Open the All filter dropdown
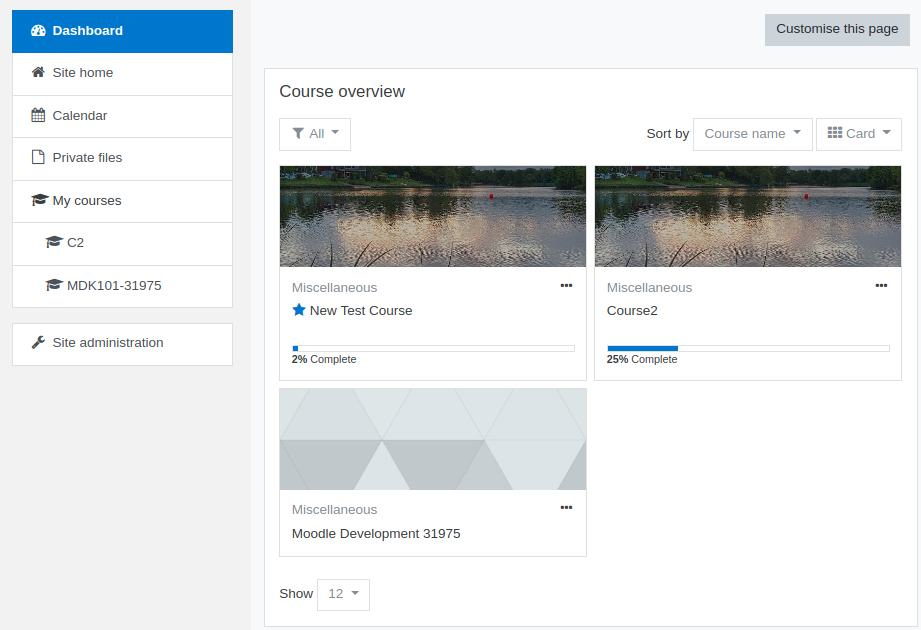 315,134
